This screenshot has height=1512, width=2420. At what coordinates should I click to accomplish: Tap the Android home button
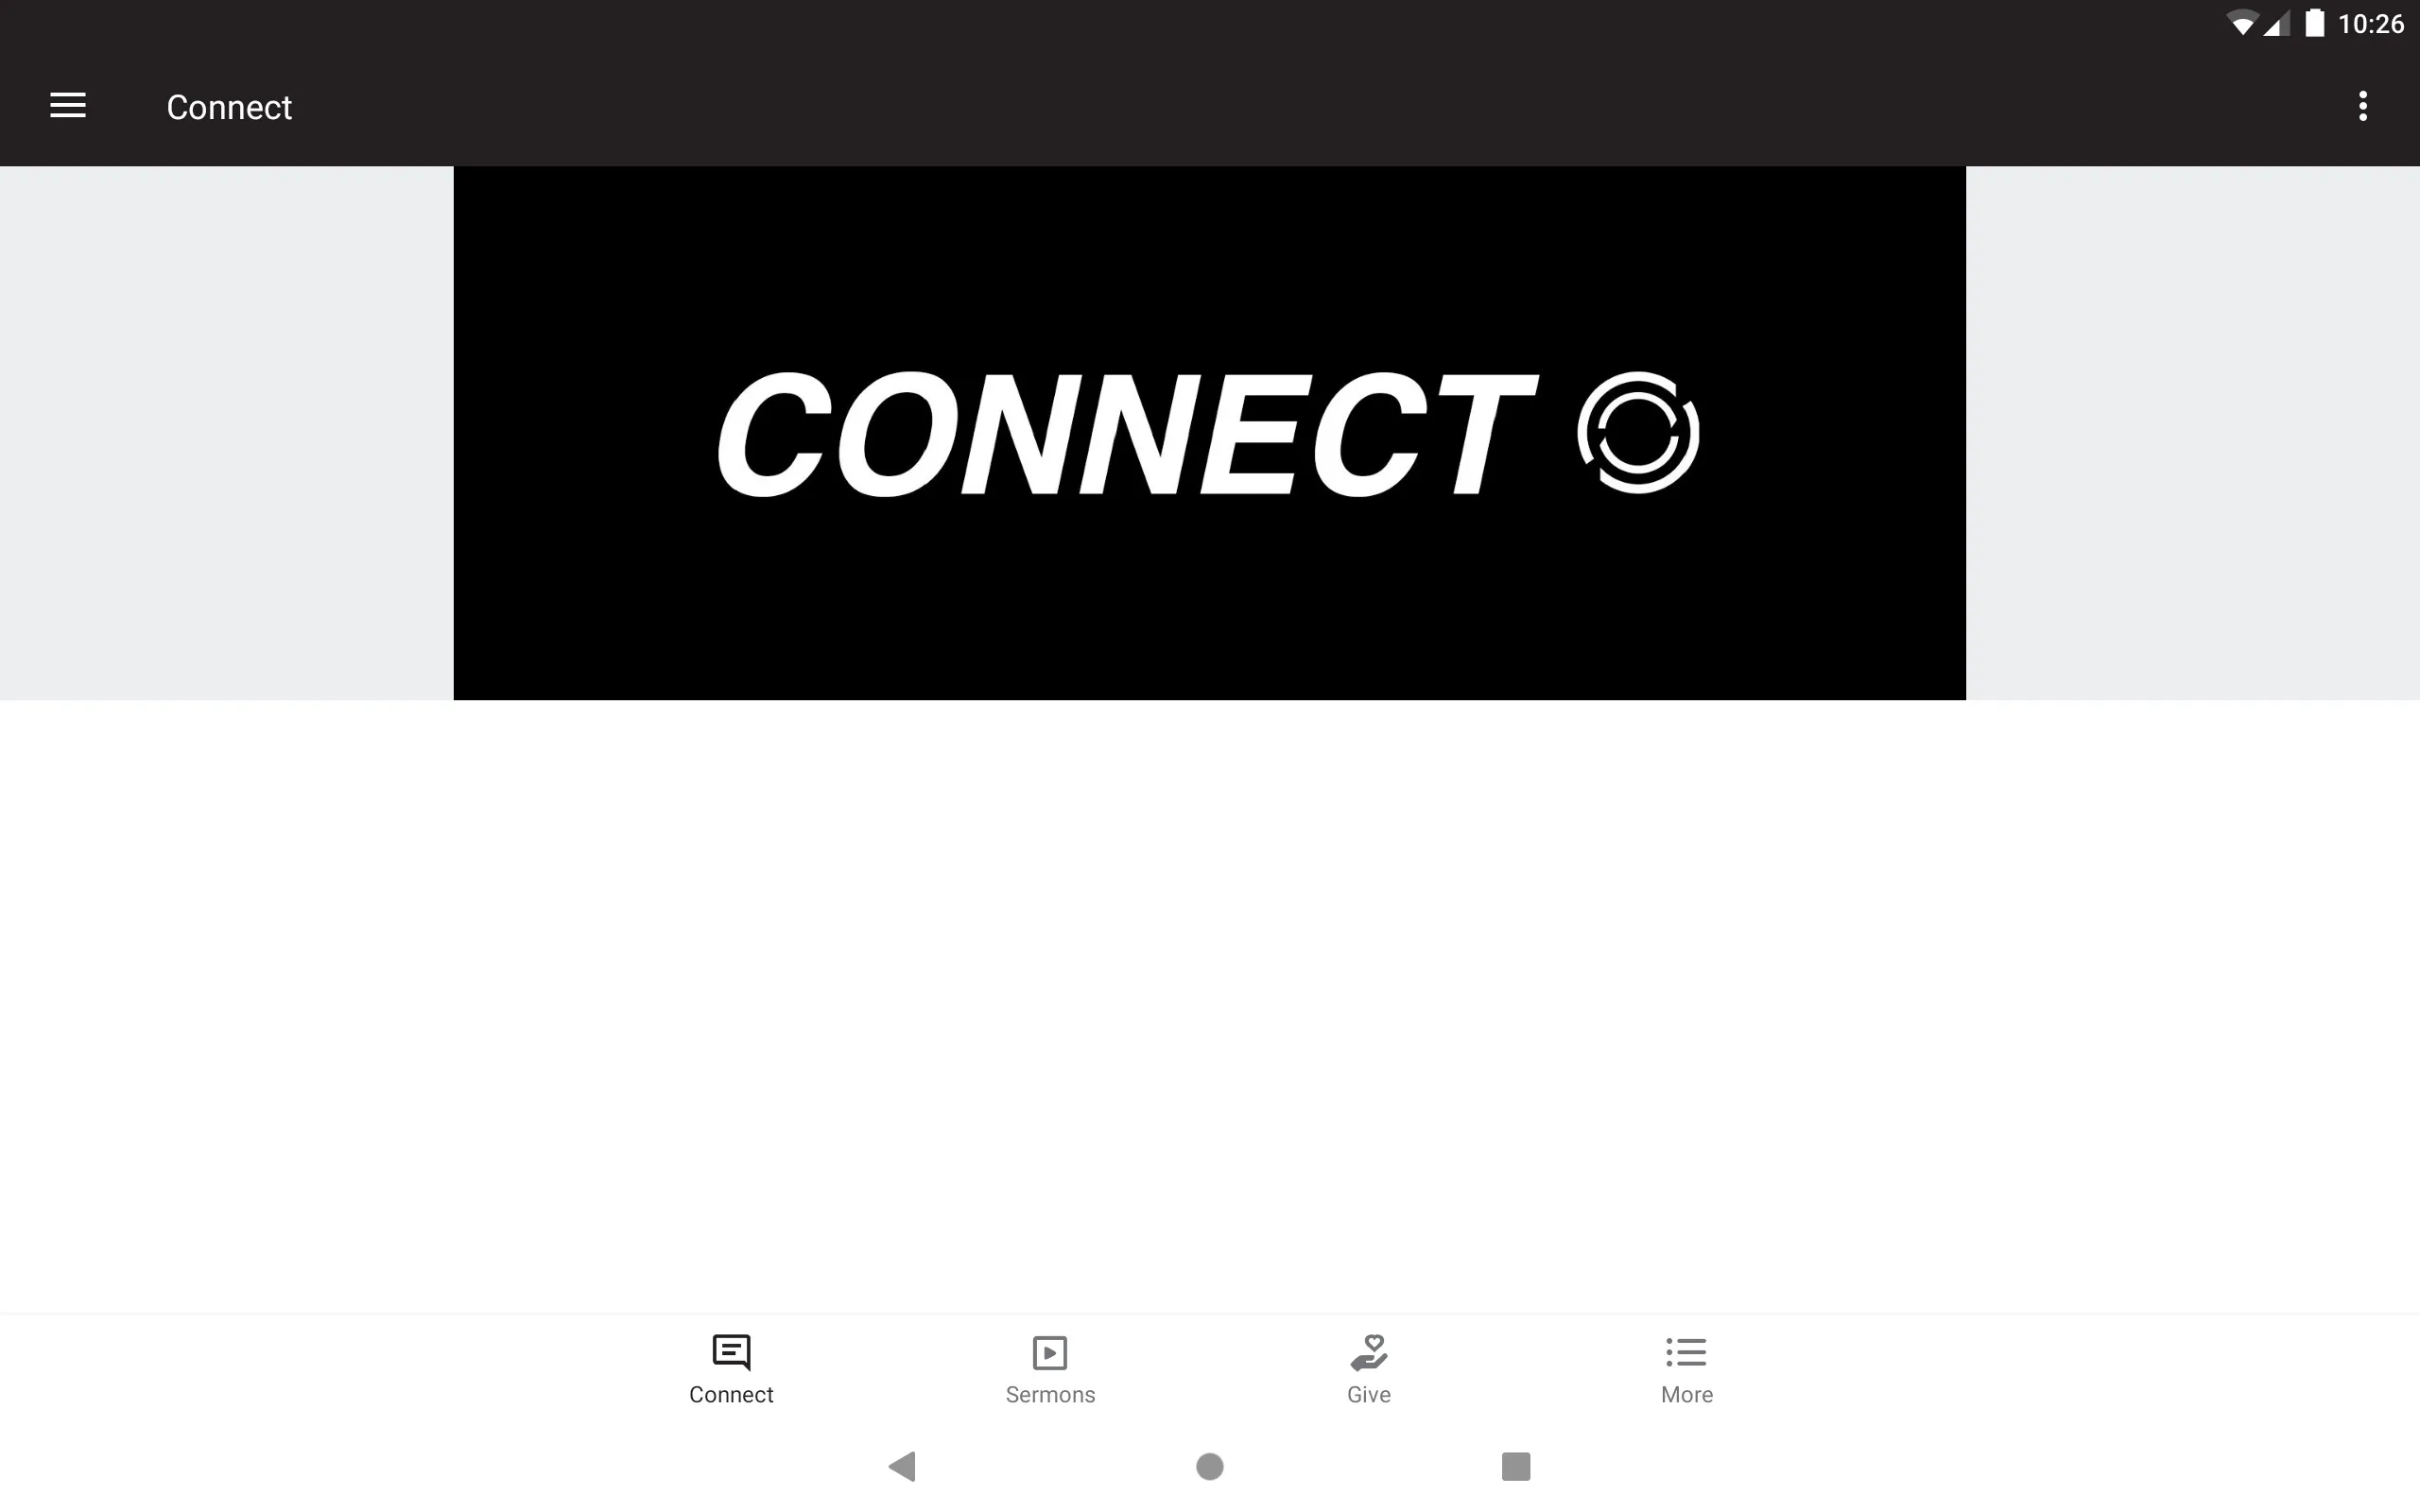(1209, 1465)
